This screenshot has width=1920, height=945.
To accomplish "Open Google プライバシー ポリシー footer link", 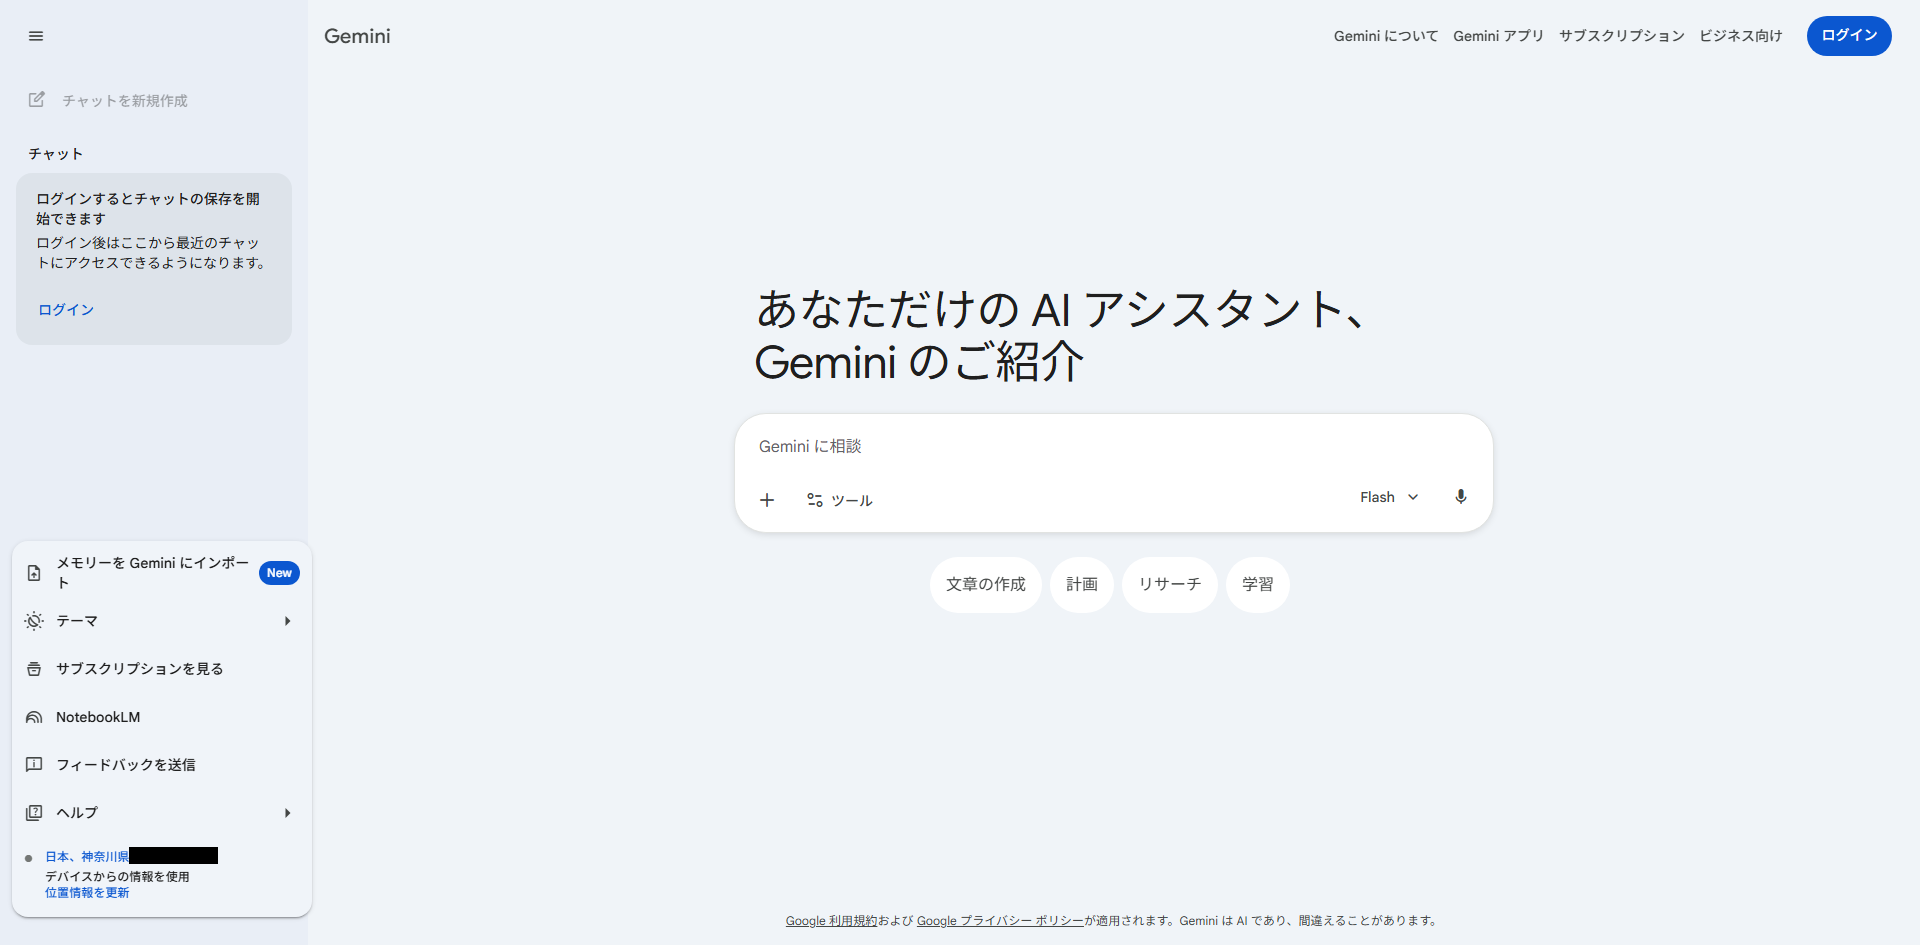I will [x=1000, y=921].
